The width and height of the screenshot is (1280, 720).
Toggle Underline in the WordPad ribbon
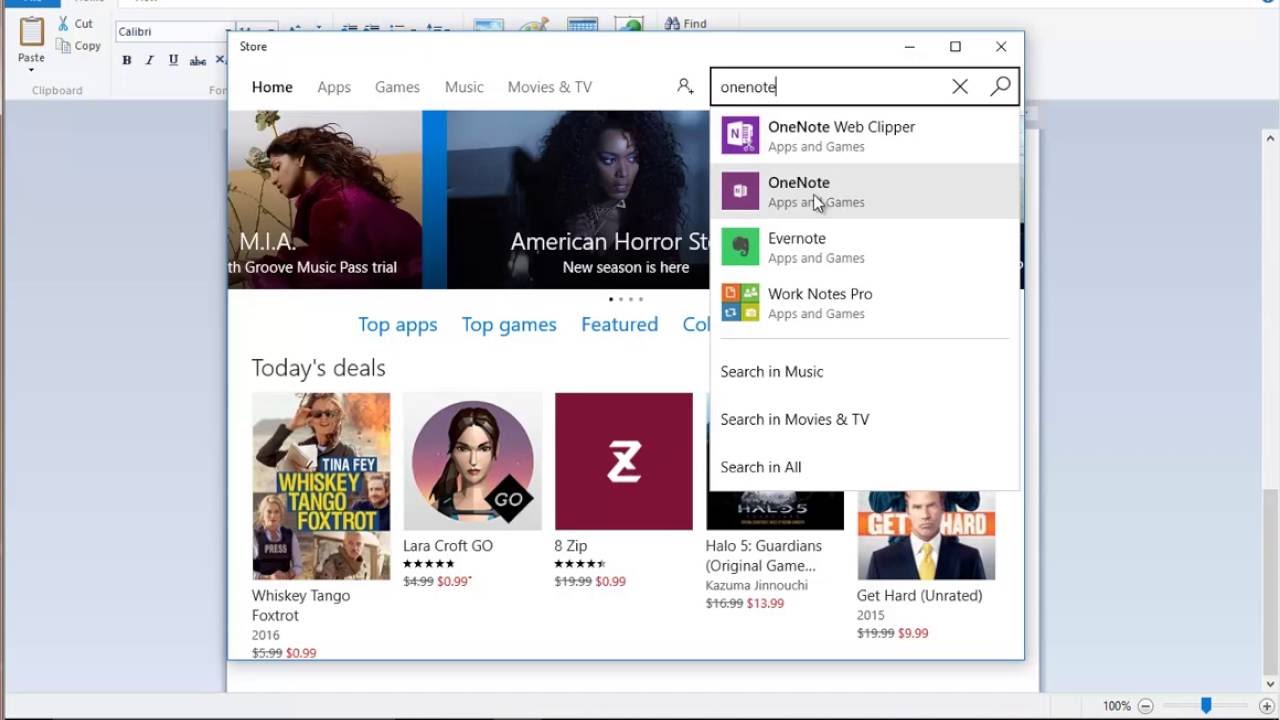pos(173,60)
